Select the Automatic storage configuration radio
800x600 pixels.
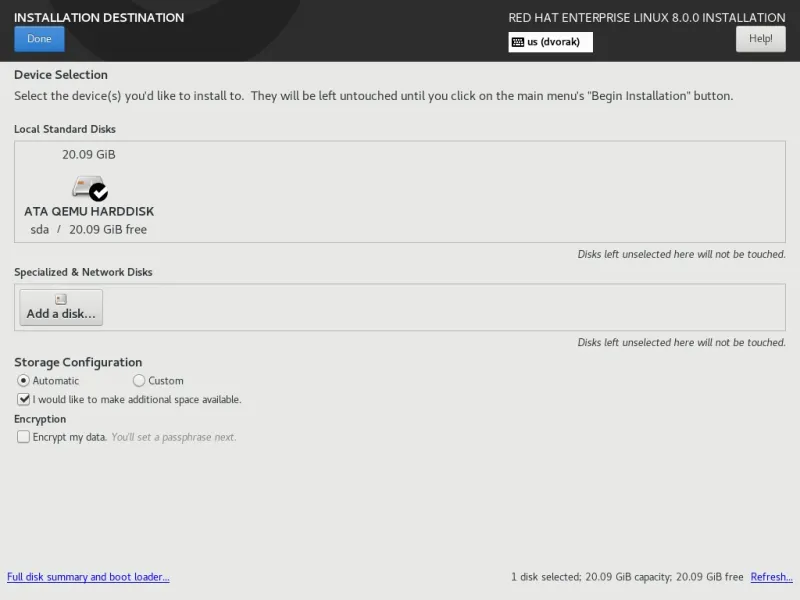pyautogui.click(x=24, y=381)
